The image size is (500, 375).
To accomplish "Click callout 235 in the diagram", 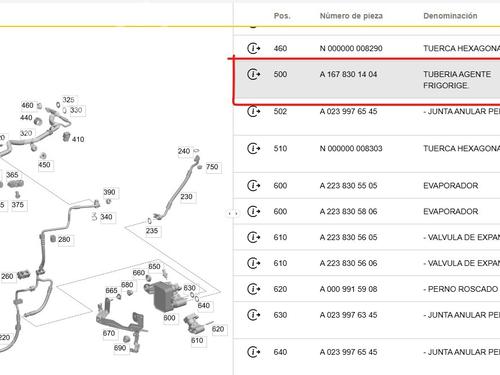I will [152, 231].
